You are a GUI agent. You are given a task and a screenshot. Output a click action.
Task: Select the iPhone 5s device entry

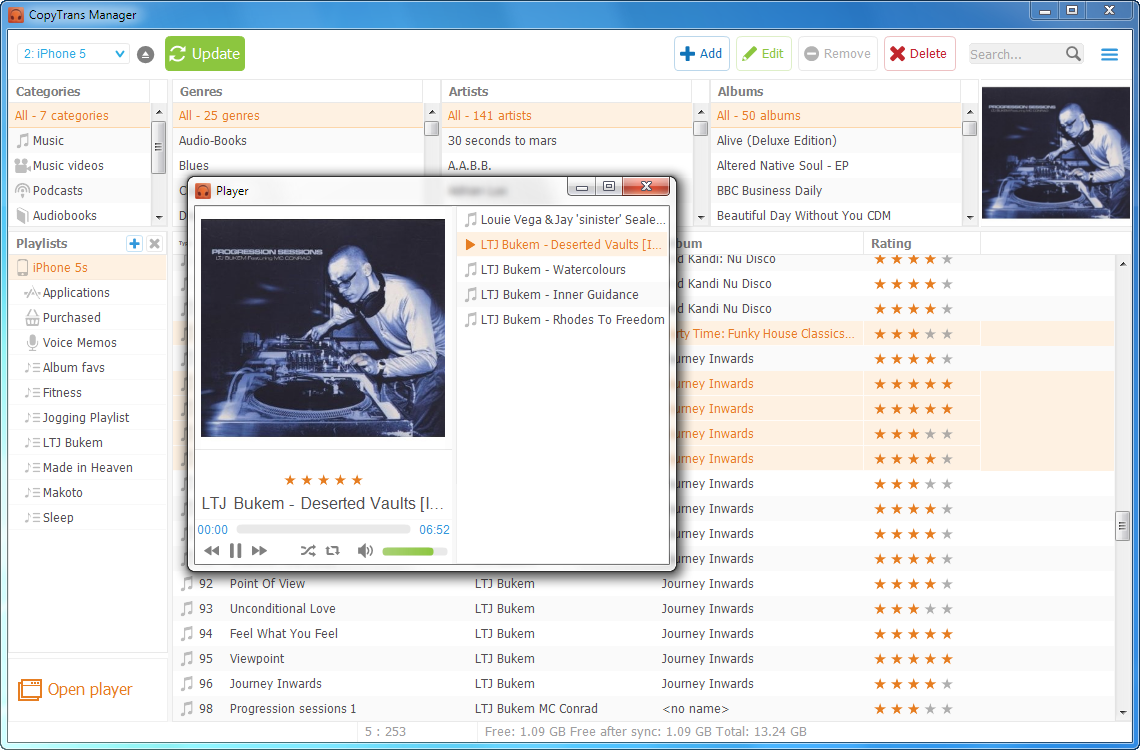coord(89,267)
